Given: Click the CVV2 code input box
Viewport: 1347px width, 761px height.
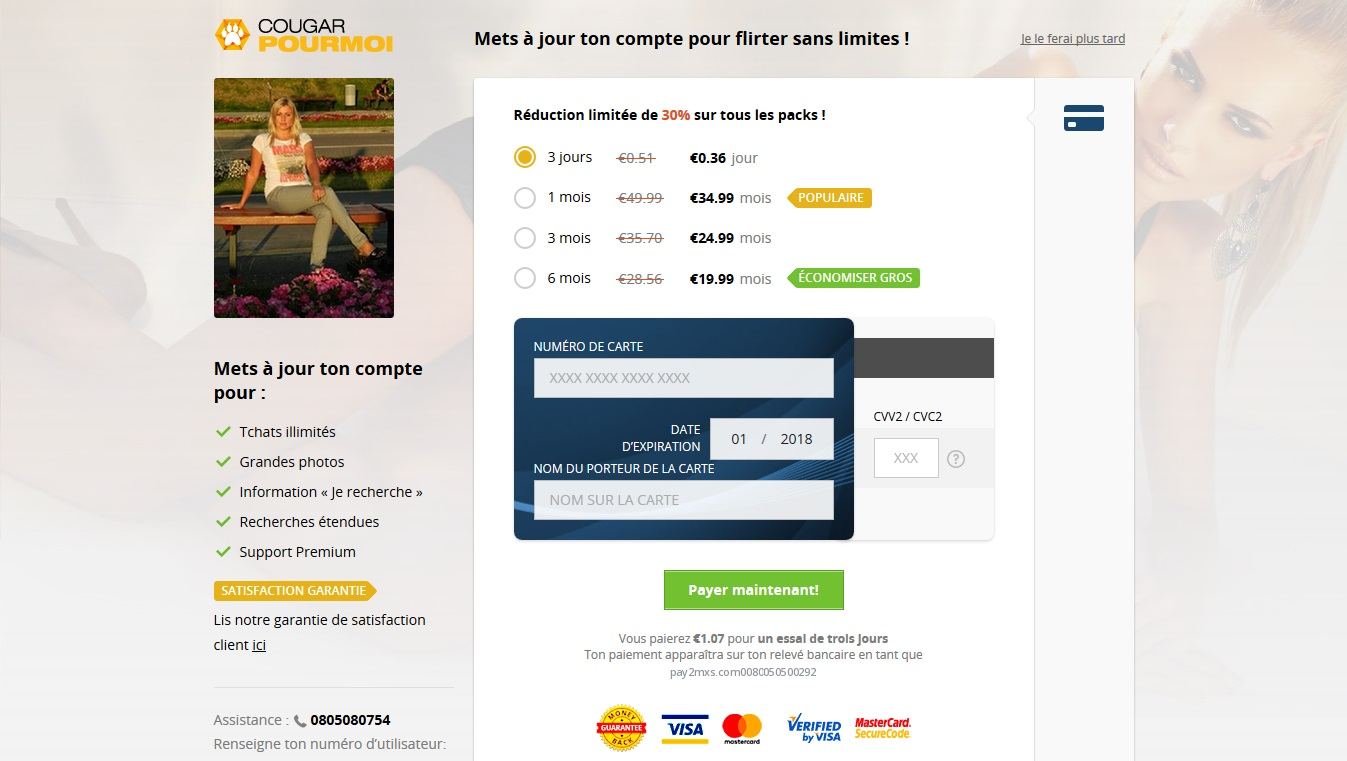Looking at the screenshot, I should tap(906, 458).
